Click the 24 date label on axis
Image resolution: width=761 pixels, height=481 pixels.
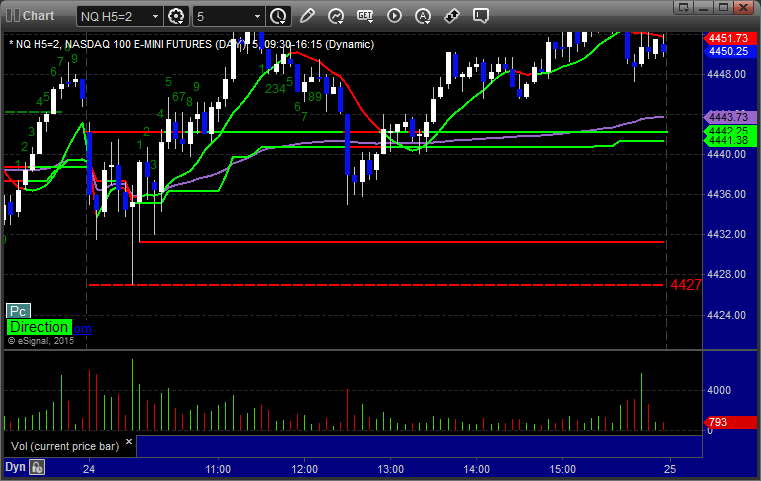(x=89, y=469)
